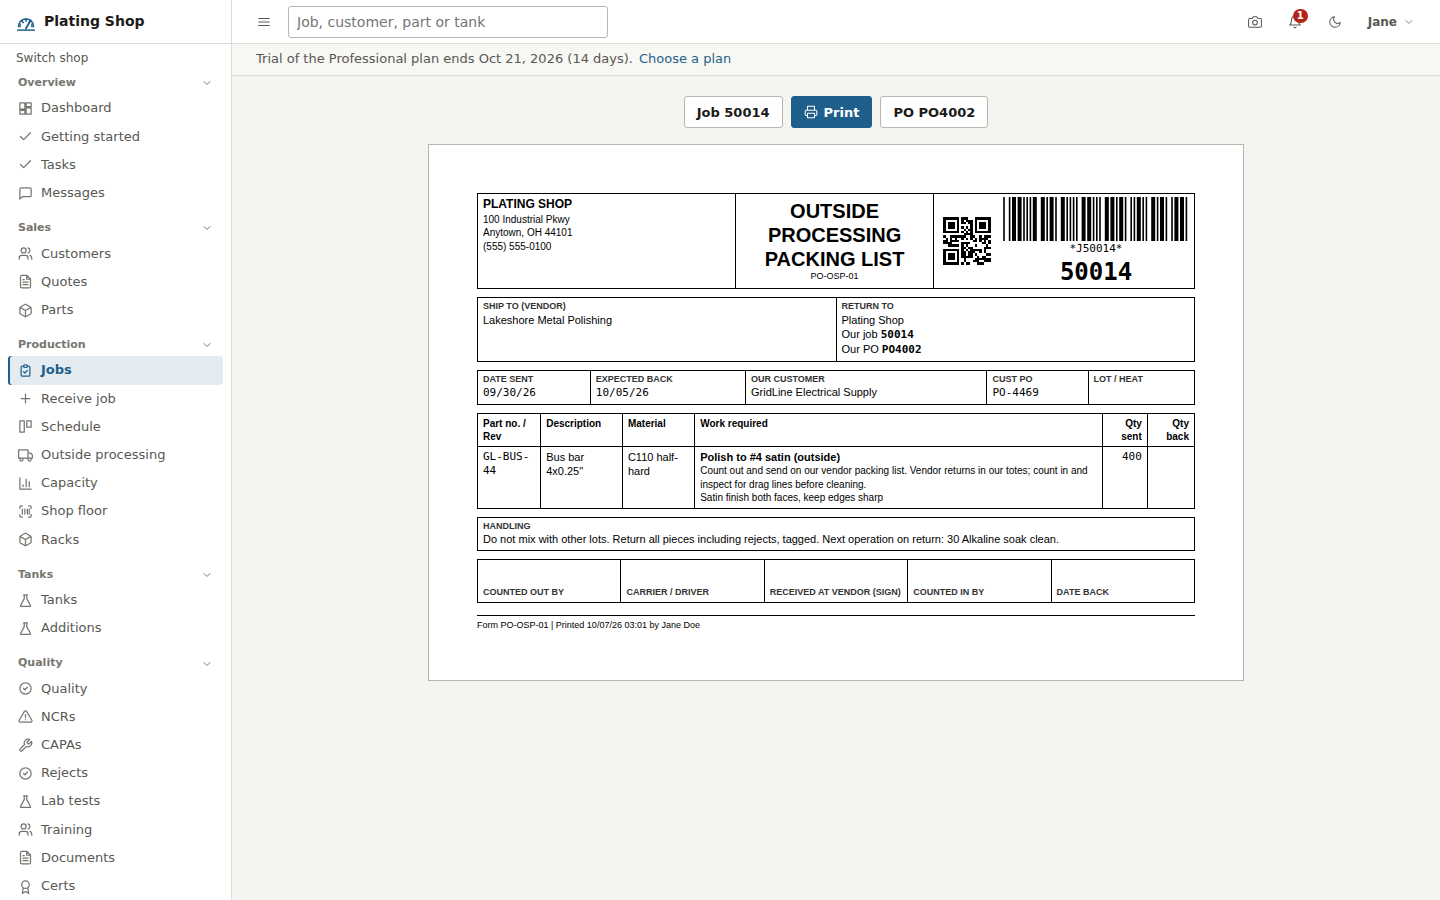
Task: Go to Getting started page
Action: point(116,137)
